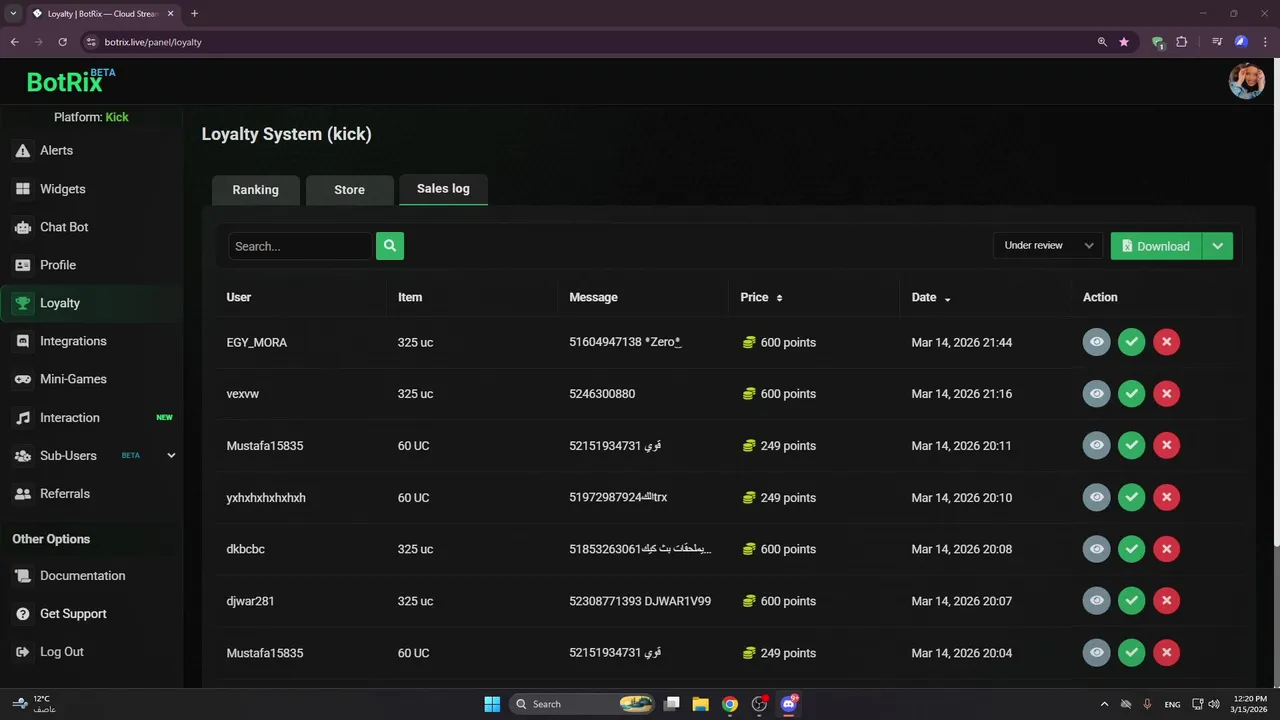This screenshot has height=720, width=1280.
Task: Reject djwar281's purchase
Action: 1166,601
